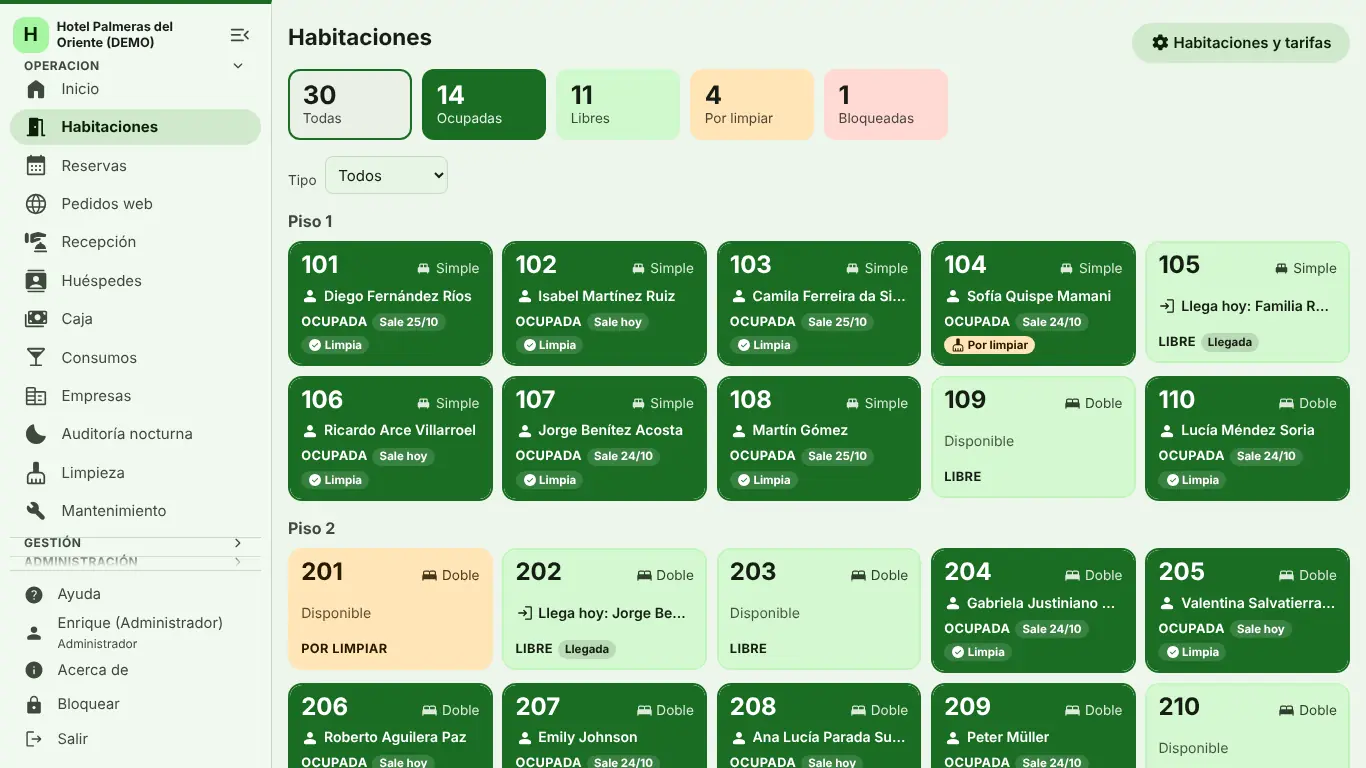Viewport: 1366px width, 768px height.
Task: Click the Bloquear padlock icon
Action: (34, 704)
